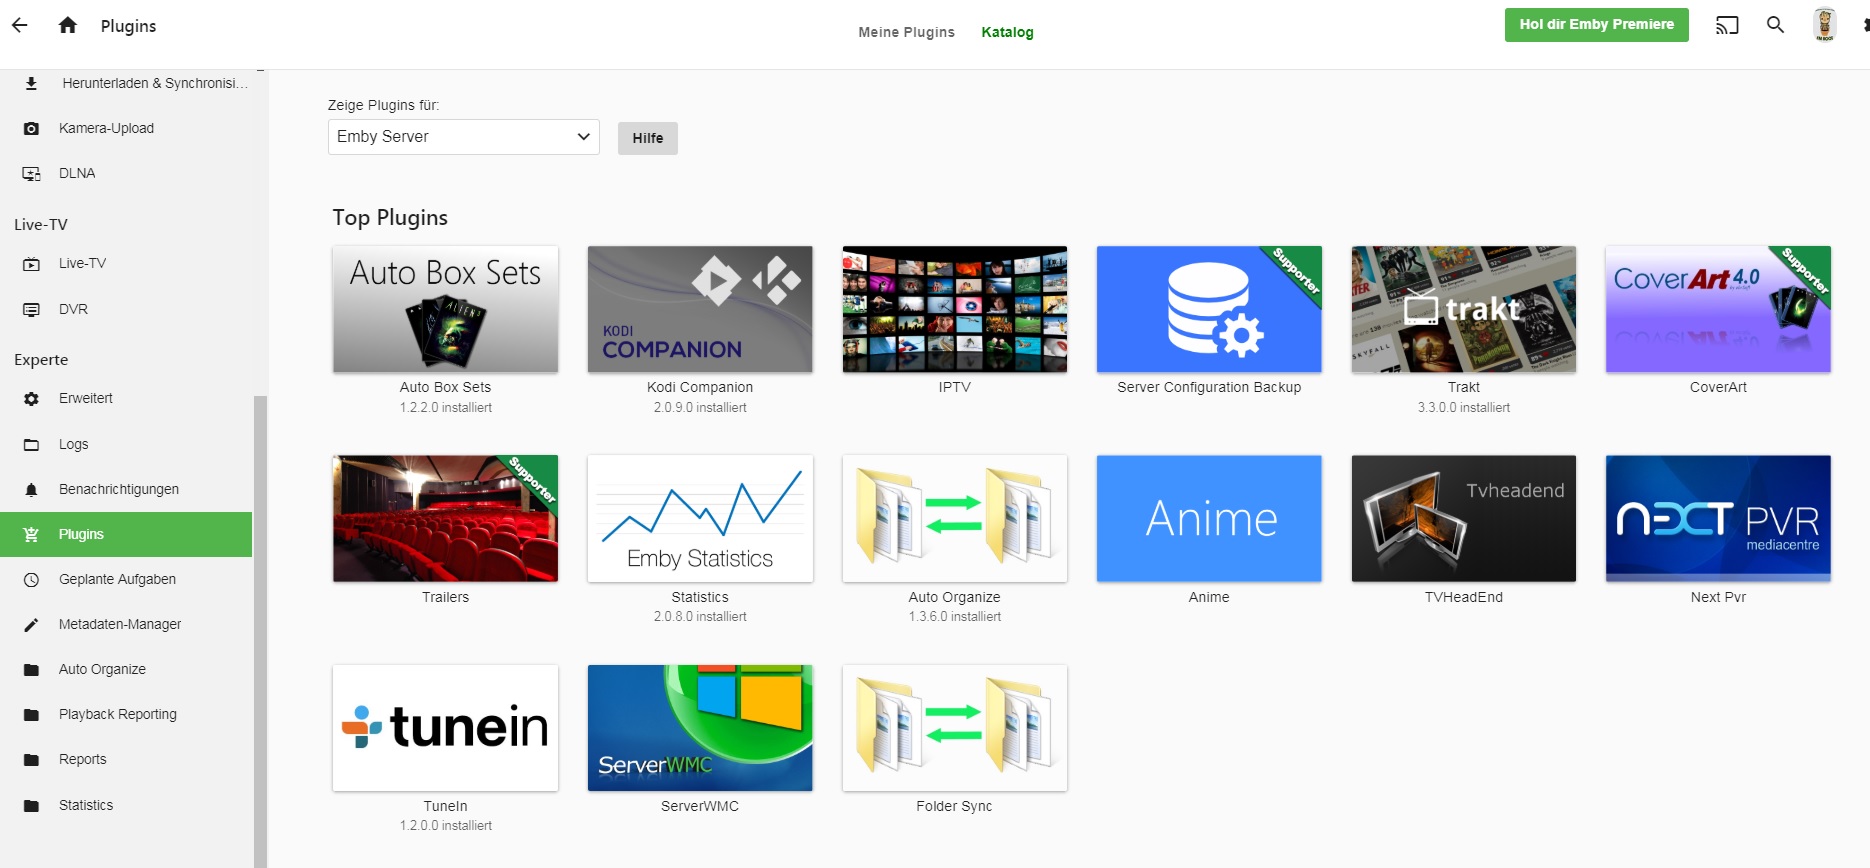
Task: Click '1.2.2.0 installiert' under Auto Box Sets
Action: pyautogui.click(x=446, y=408)
